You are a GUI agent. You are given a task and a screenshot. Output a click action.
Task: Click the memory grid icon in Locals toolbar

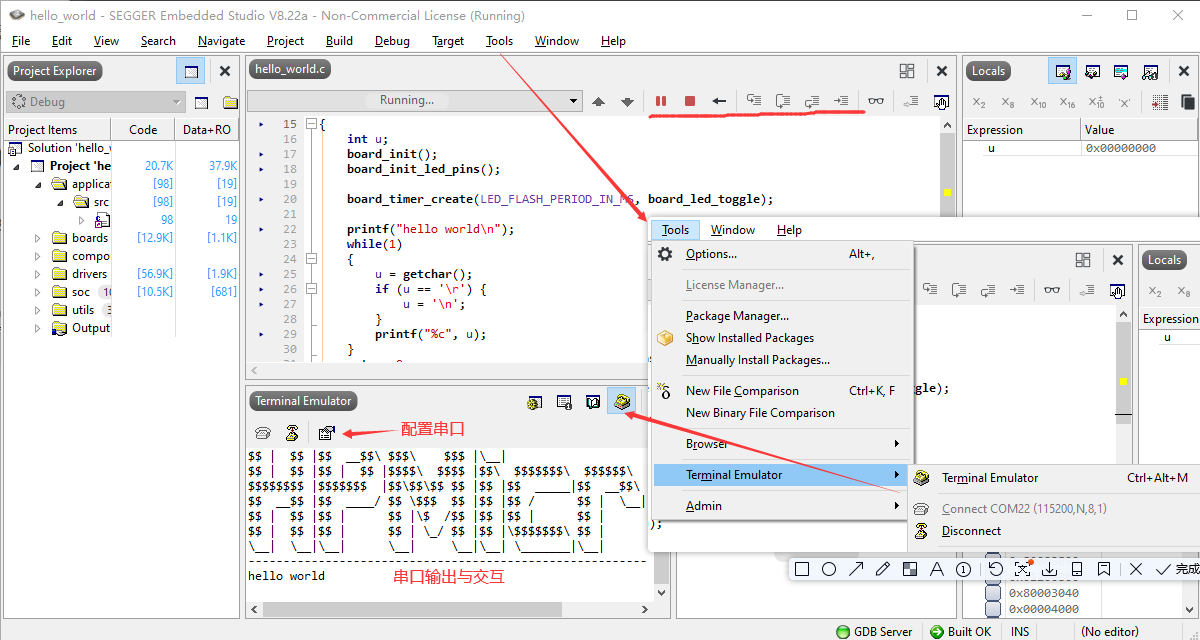[1159, 102]
